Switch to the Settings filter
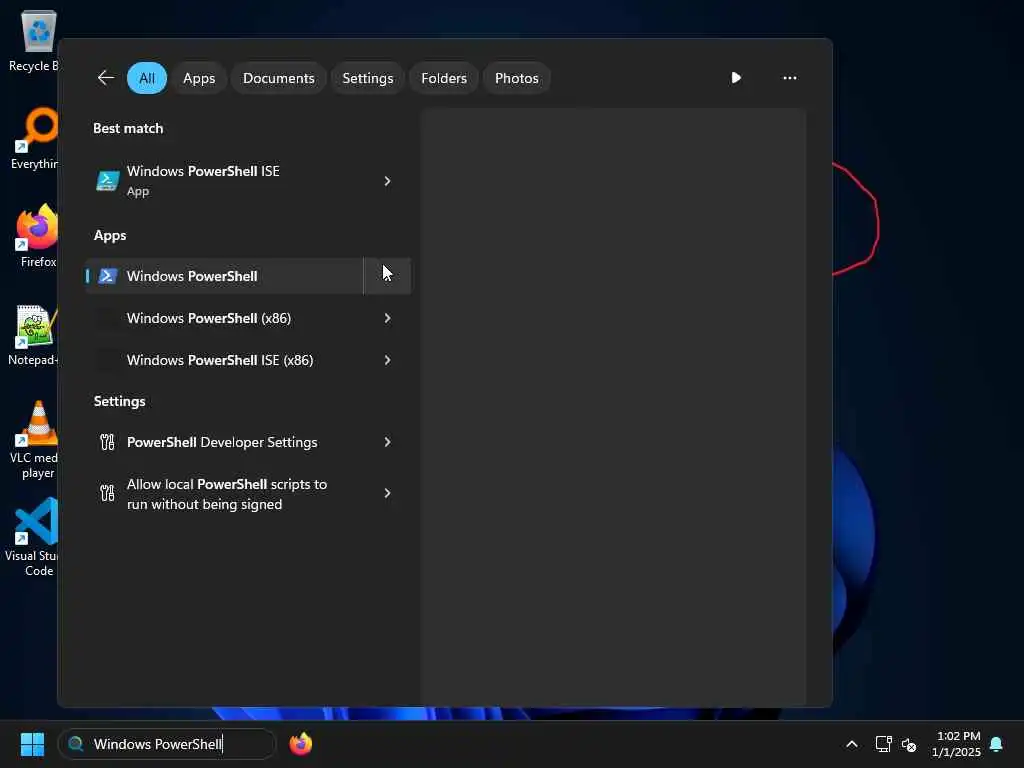 (x=368, y=78)
